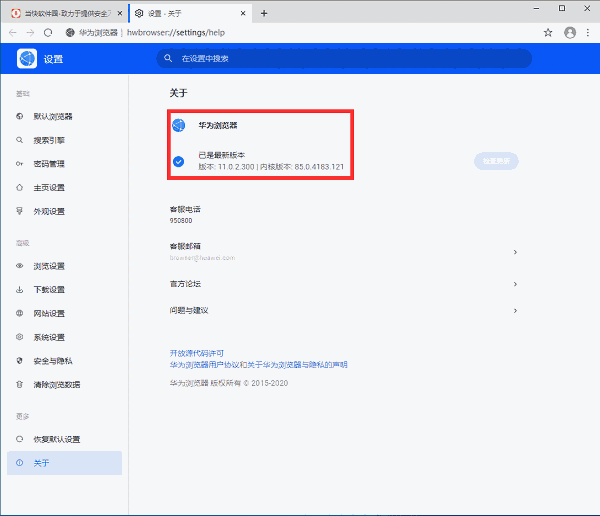Open the user profile avatar icon
This screenshot has height=516, width=600.
[x=570, y=33]
